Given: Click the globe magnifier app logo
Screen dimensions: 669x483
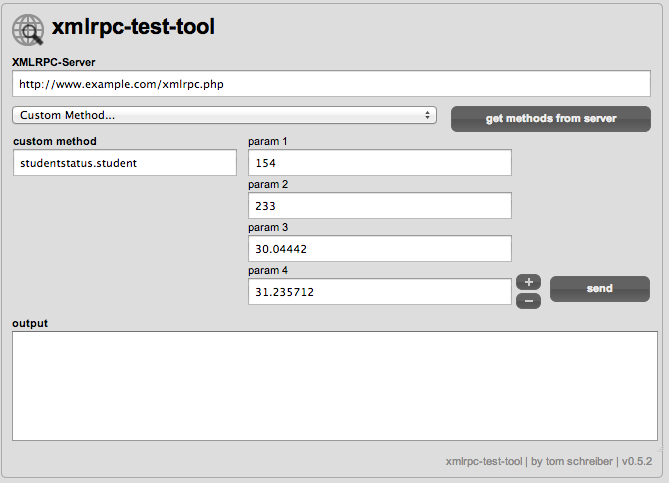Looking at the screenshot, I should tap(28, 30).
